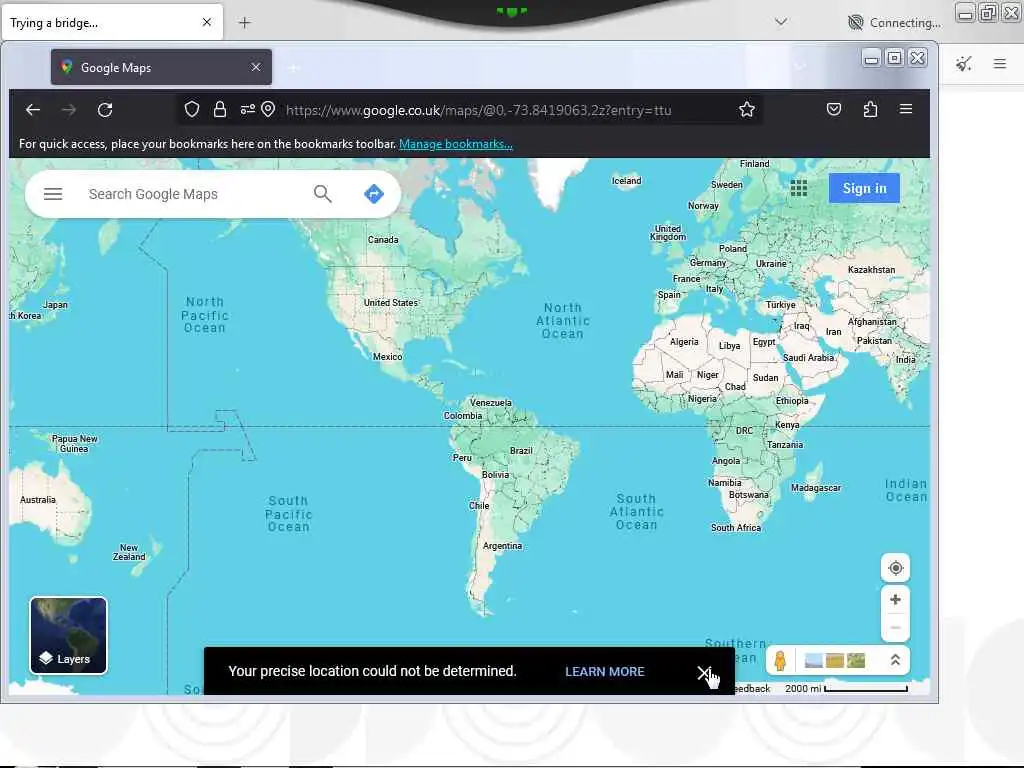The width and height of the screenshot is (1024, 768).
Task: Dismiss the location notification
Action: (x=703, y=672)
